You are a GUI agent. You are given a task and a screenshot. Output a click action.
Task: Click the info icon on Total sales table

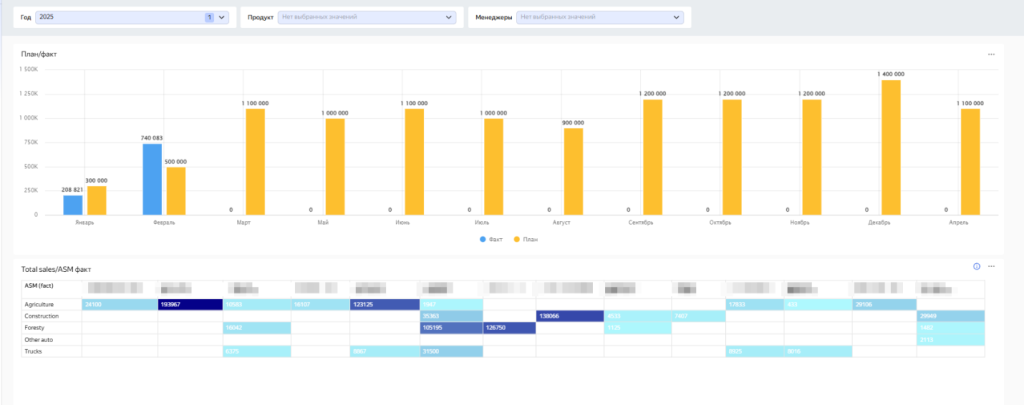[977, 267]
